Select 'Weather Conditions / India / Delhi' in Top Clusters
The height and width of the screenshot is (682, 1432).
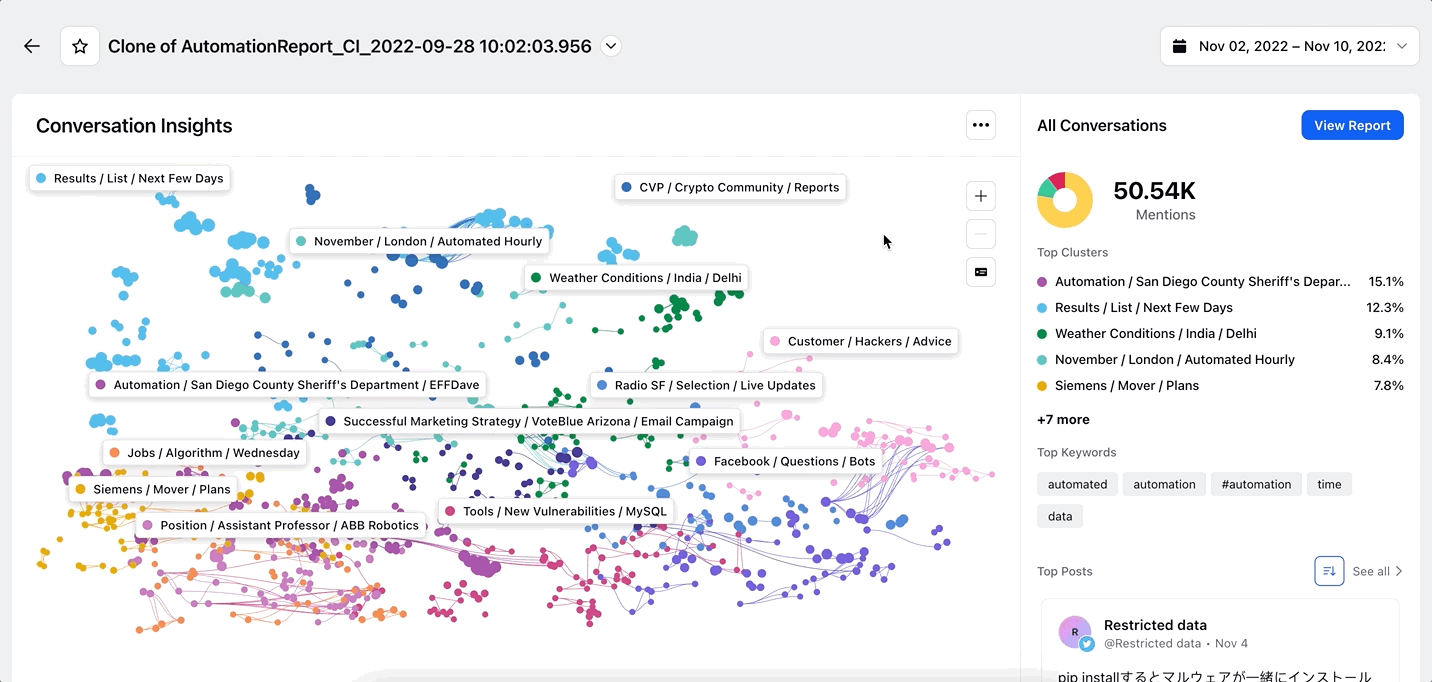(1220, 334)
